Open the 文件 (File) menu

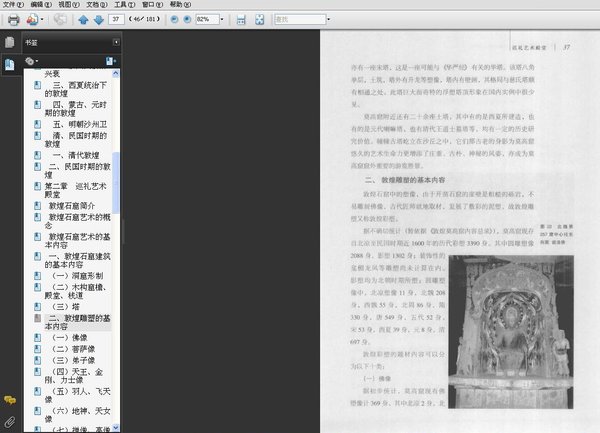point(10,5)
